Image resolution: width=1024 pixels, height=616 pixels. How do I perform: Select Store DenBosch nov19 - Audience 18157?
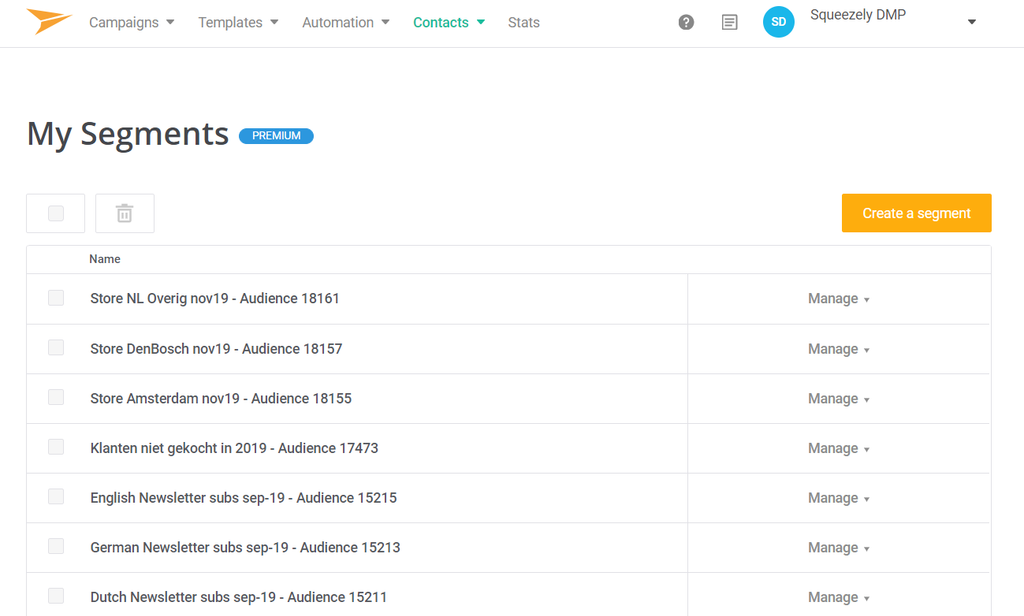[216, 349]
